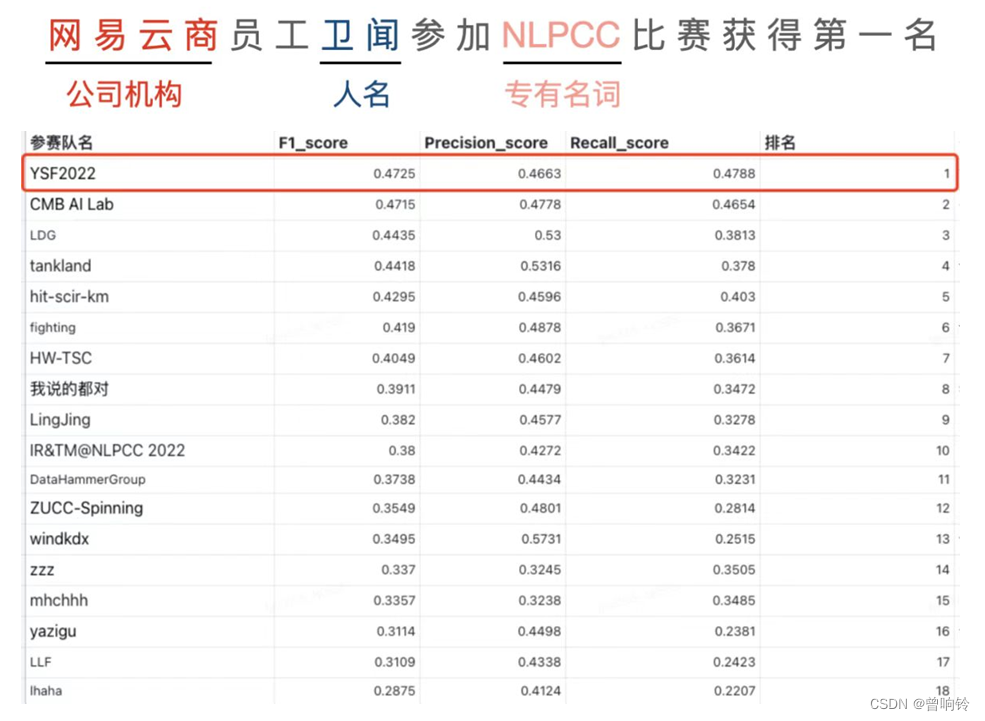Click the 参赛队名 column header
The height and width of the screenshot is (721, 985).
62,143
